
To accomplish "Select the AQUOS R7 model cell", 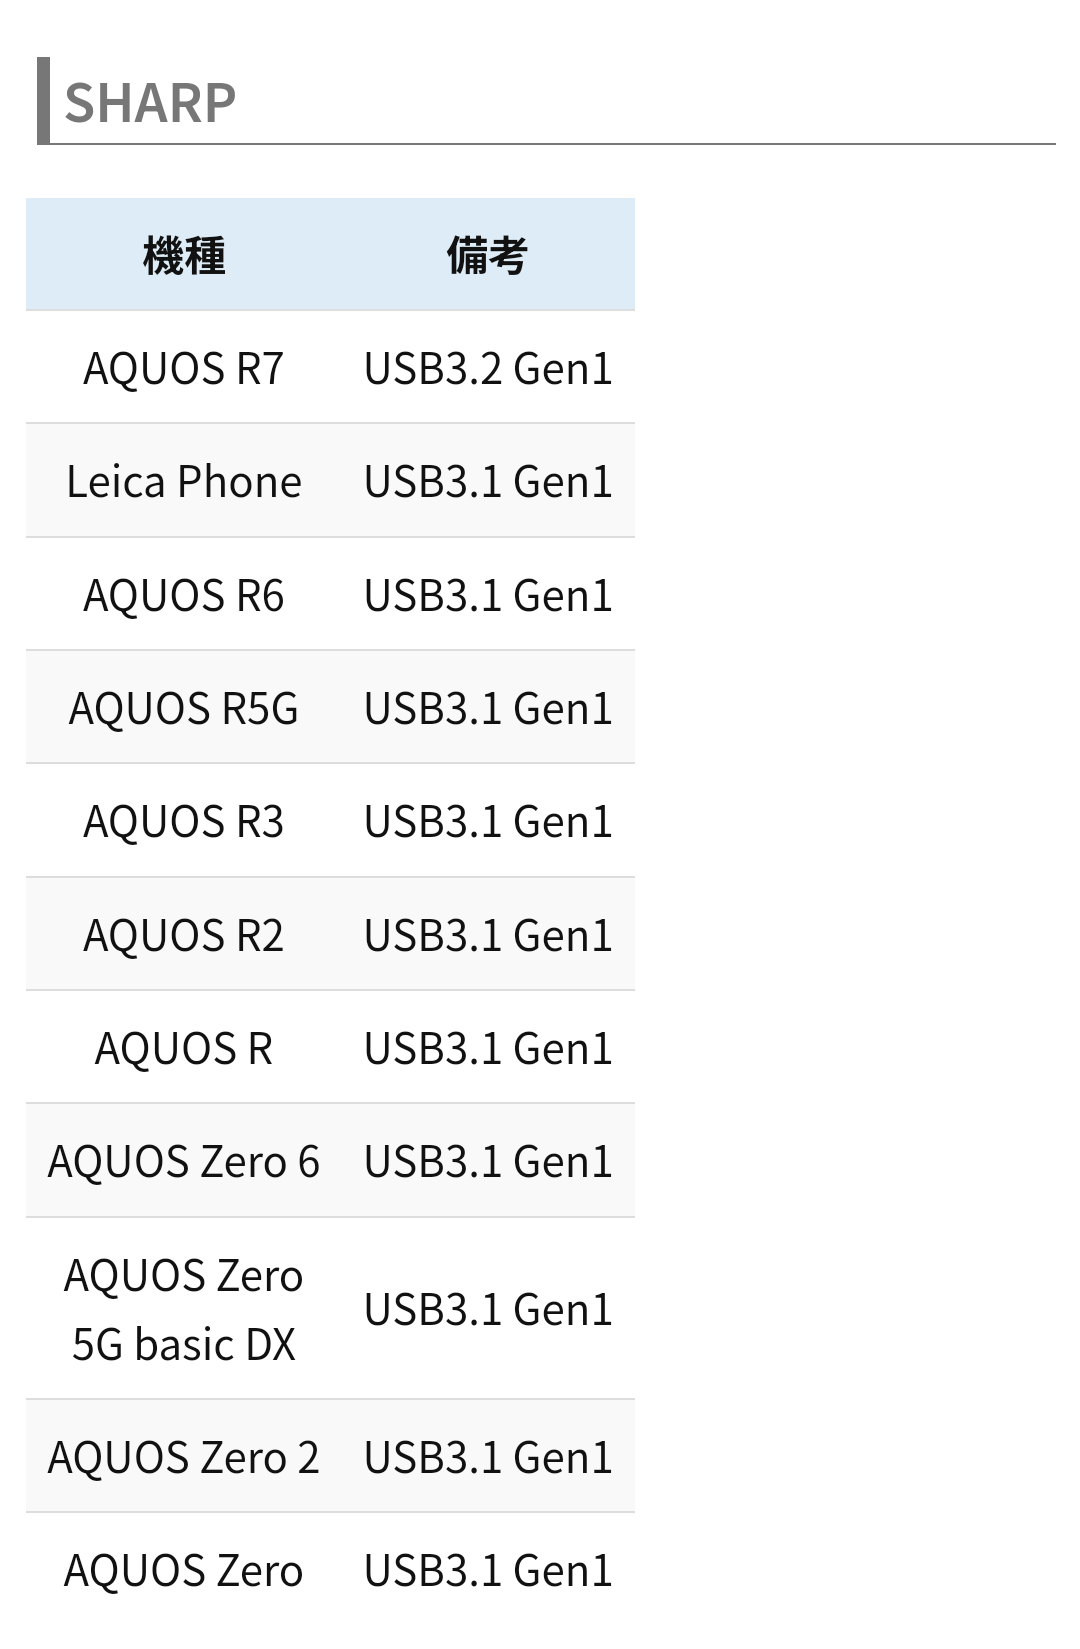I will 184,368.
